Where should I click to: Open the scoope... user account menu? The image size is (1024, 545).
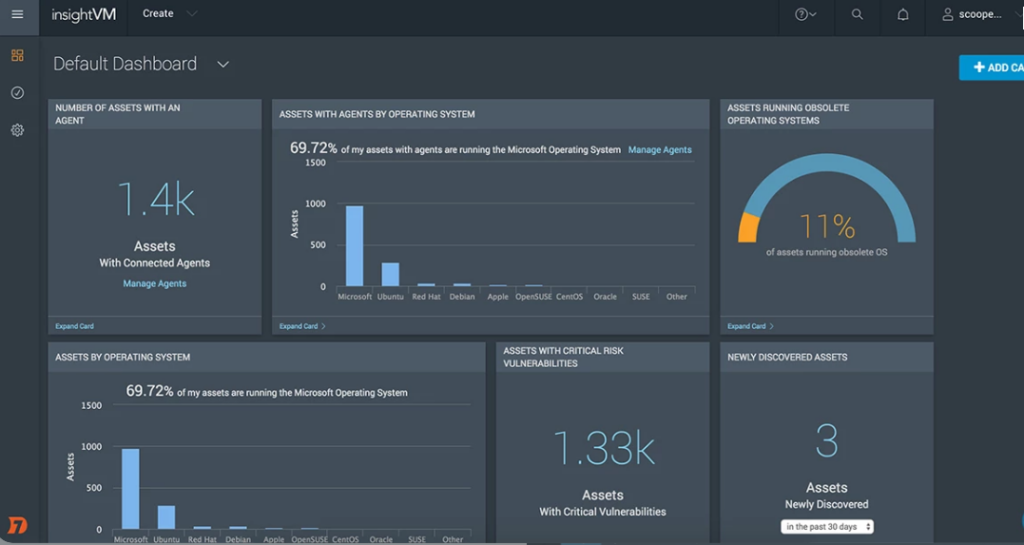click(972, 14)
